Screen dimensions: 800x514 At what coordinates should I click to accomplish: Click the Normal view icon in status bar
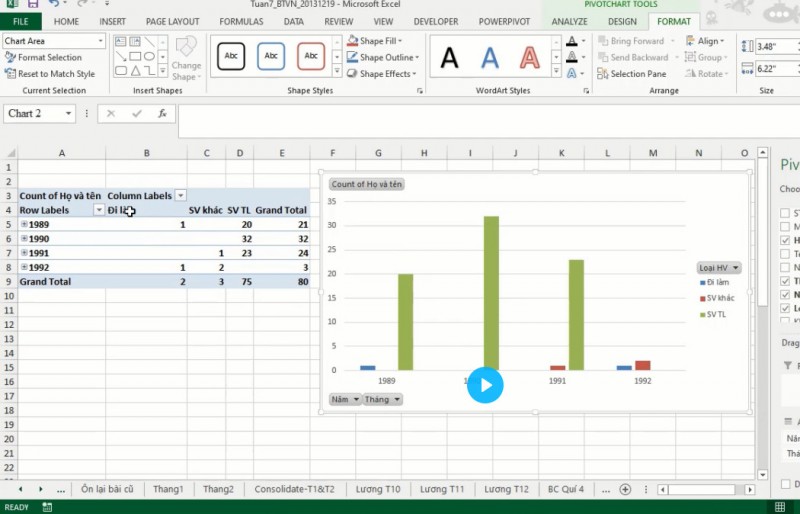780,507
